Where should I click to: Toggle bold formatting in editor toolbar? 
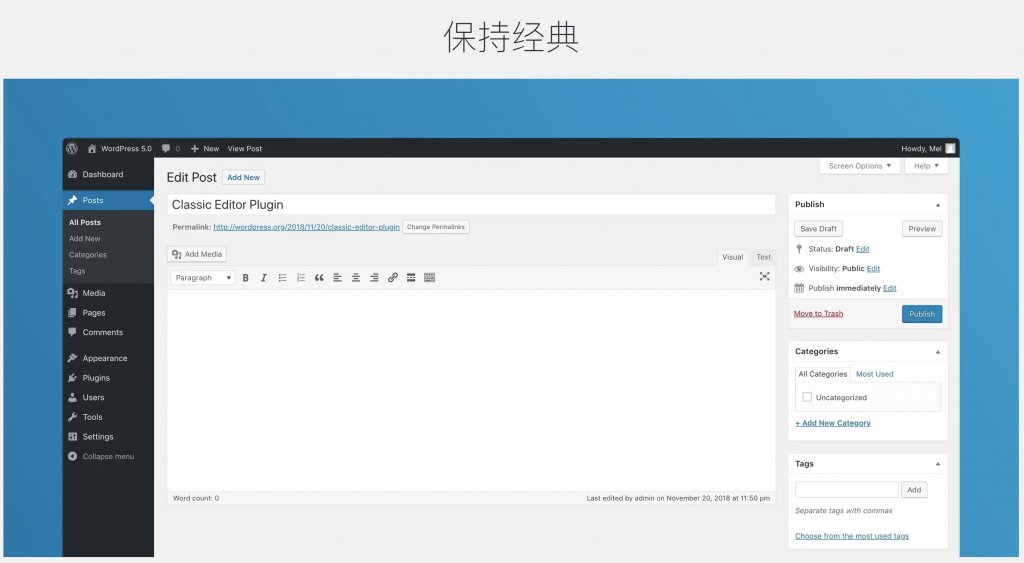[x=246, y=278]
